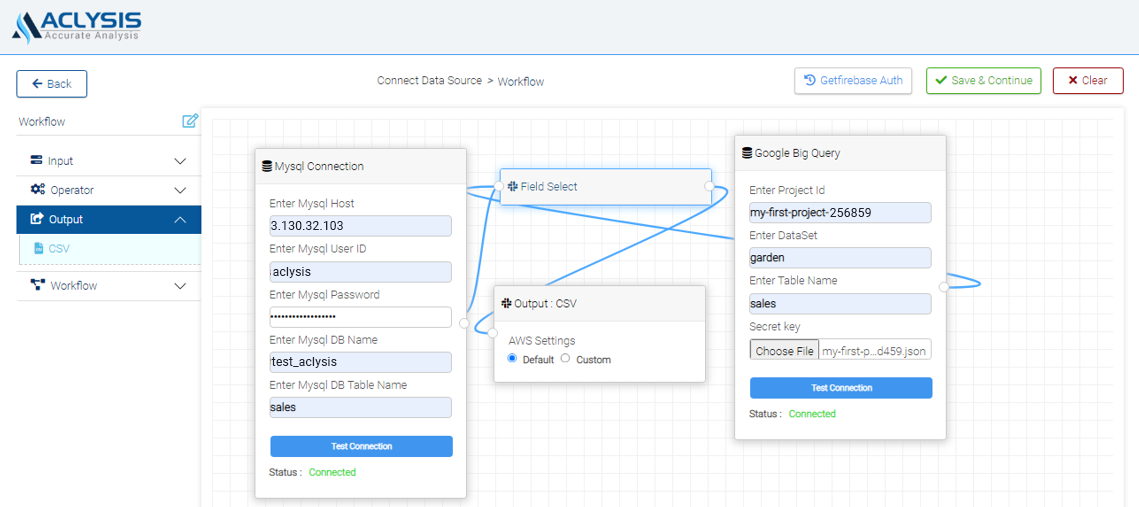
Task: Click the Output : CSV node icon
Action: click(506, 303)
